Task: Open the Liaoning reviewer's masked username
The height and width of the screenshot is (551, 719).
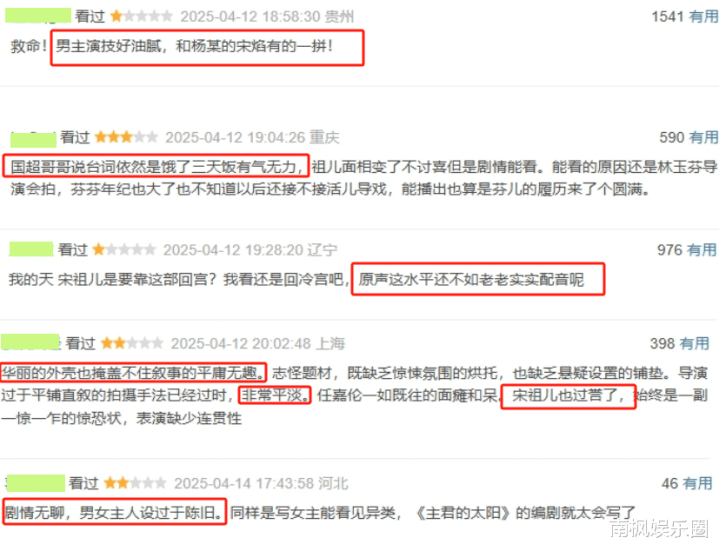Action: 31,249
